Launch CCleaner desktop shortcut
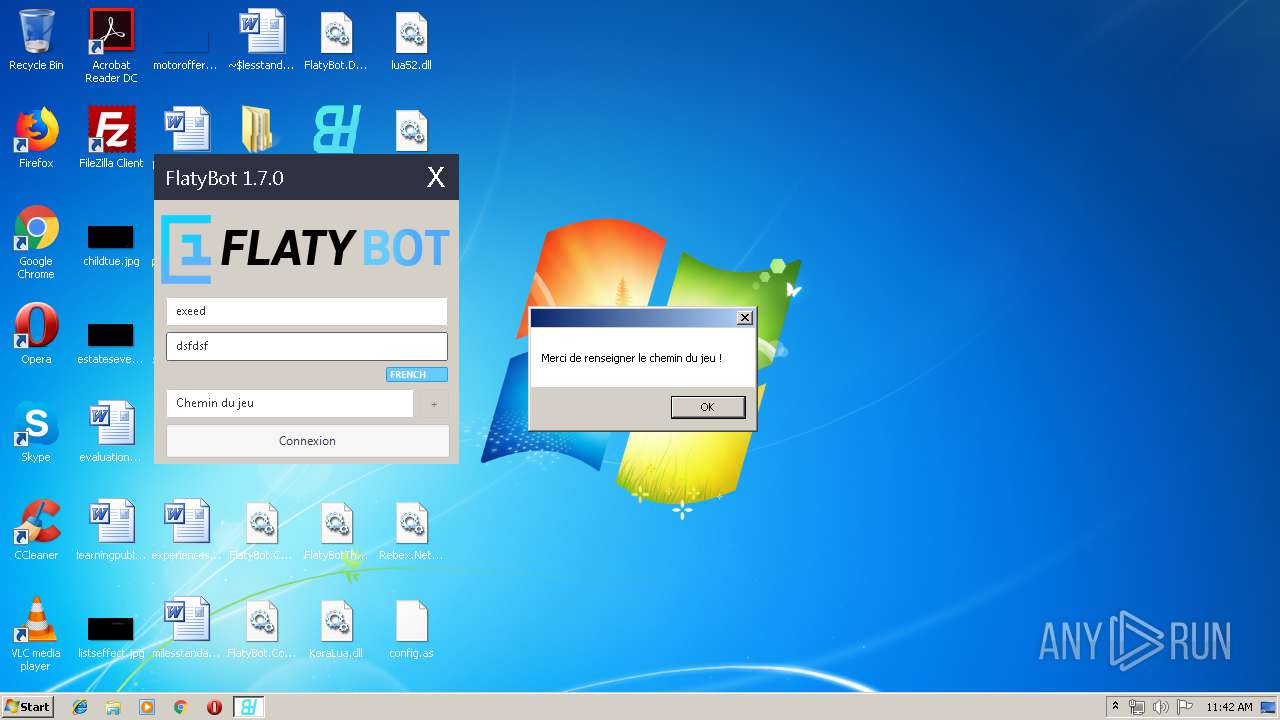Screen dimensions: 1280x720 click(36, 530)
